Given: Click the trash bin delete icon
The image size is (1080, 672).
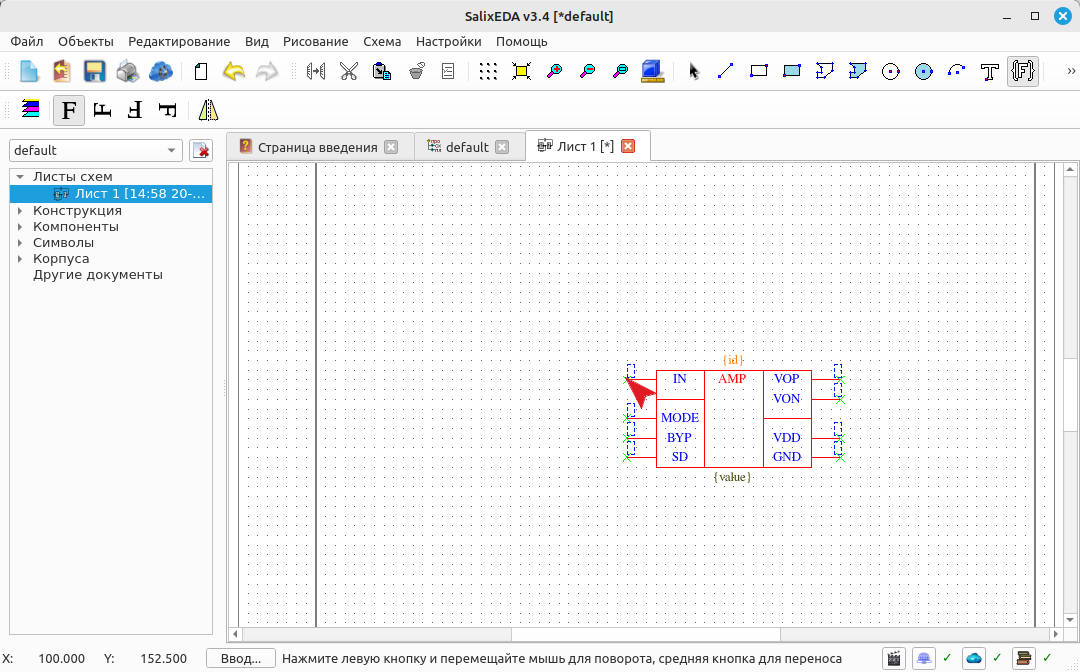Looking at the screenshot, I should point(415,71).
